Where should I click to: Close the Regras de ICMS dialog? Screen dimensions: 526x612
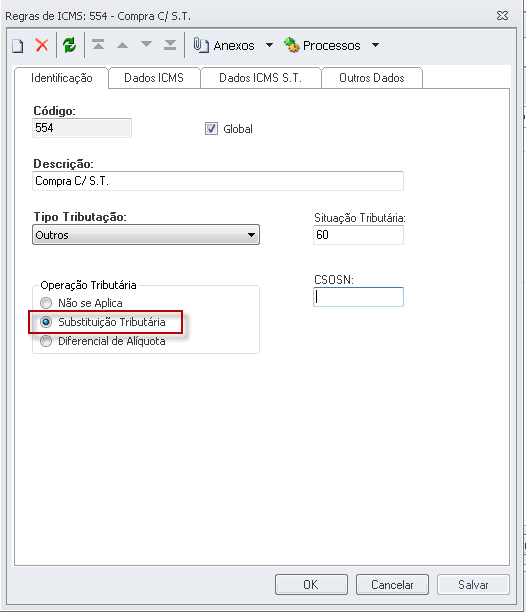point(503,16)
